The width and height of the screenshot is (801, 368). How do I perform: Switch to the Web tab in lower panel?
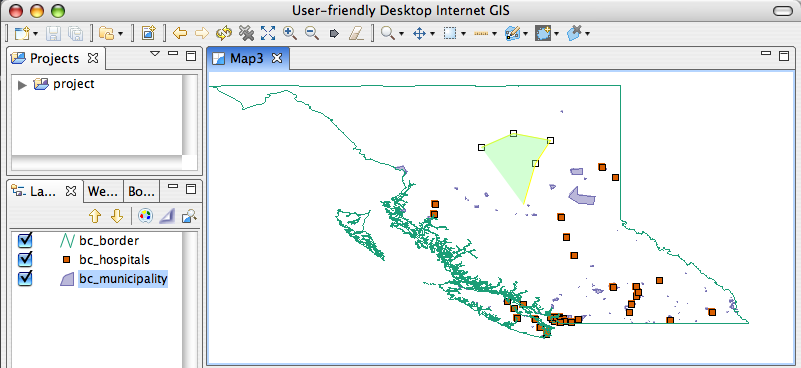click(104, 191)
